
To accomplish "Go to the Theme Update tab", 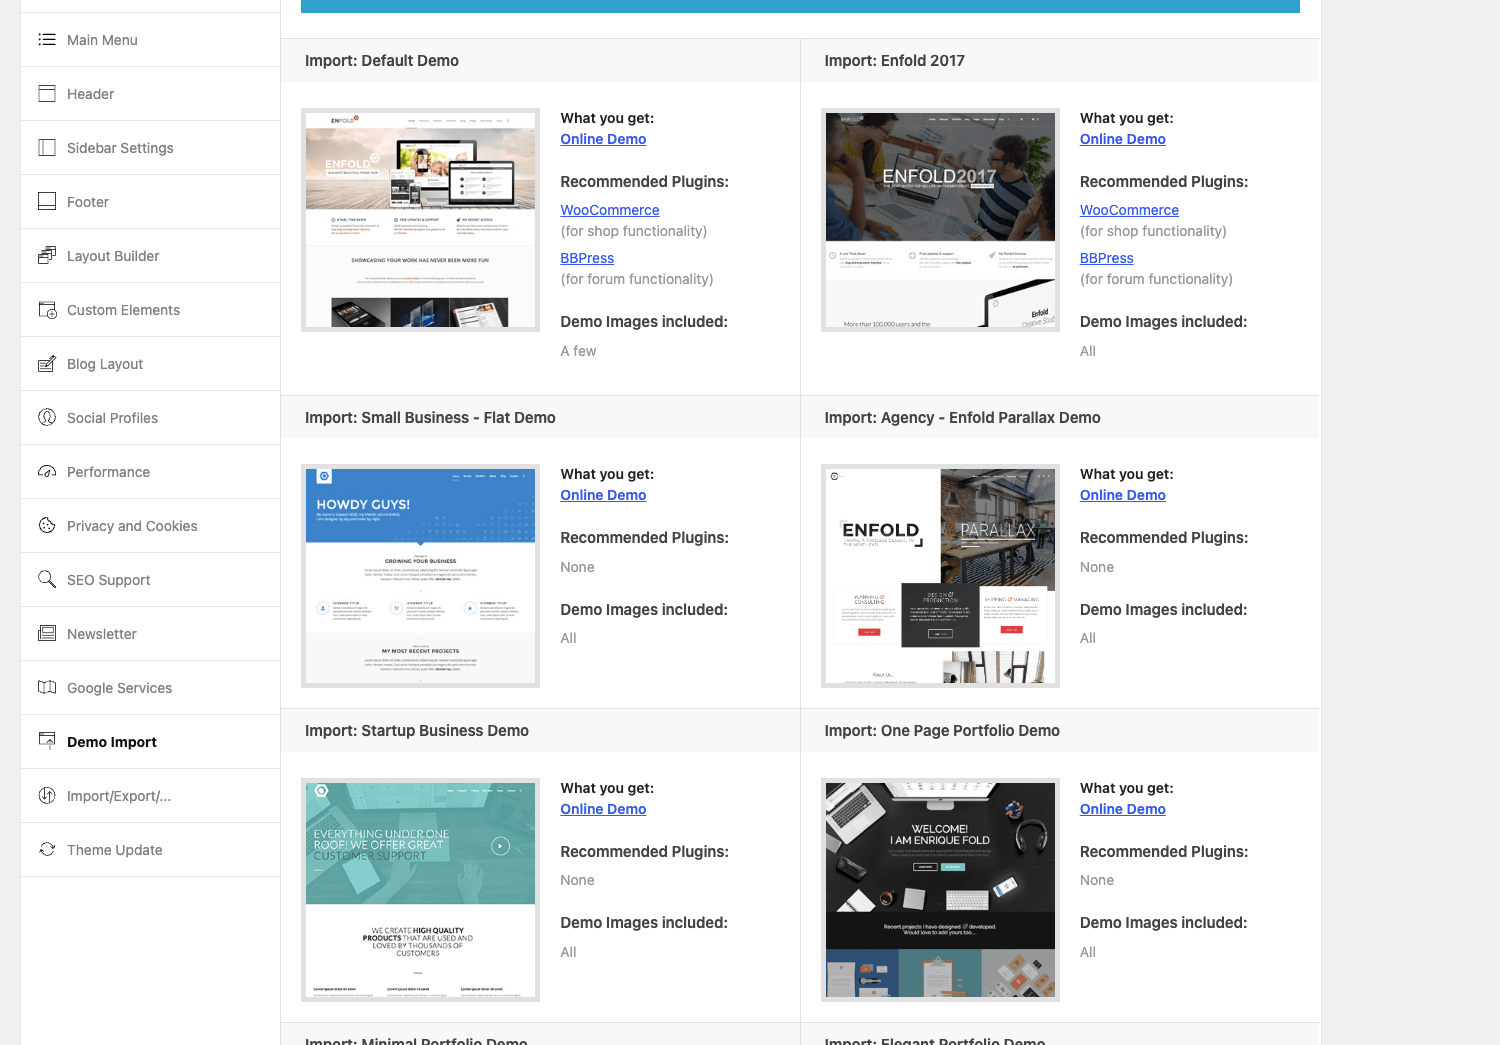I will 150,850.
